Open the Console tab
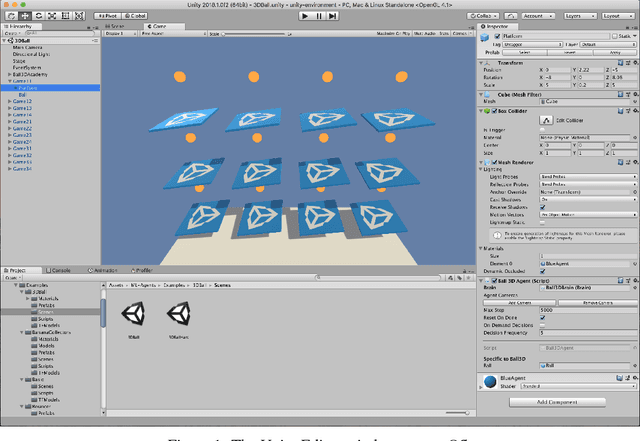This screenshot has width=640, height=441. (x=60, y=270)
